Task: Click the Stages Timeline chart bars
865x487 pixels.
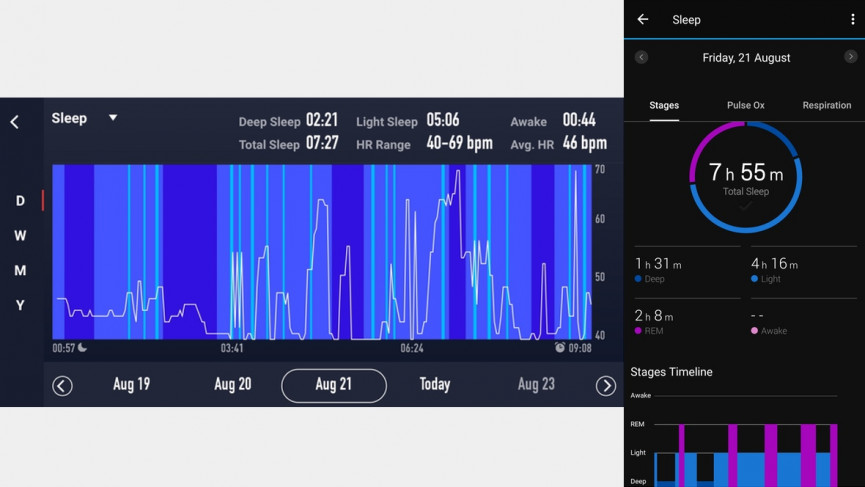Action: 746,455
